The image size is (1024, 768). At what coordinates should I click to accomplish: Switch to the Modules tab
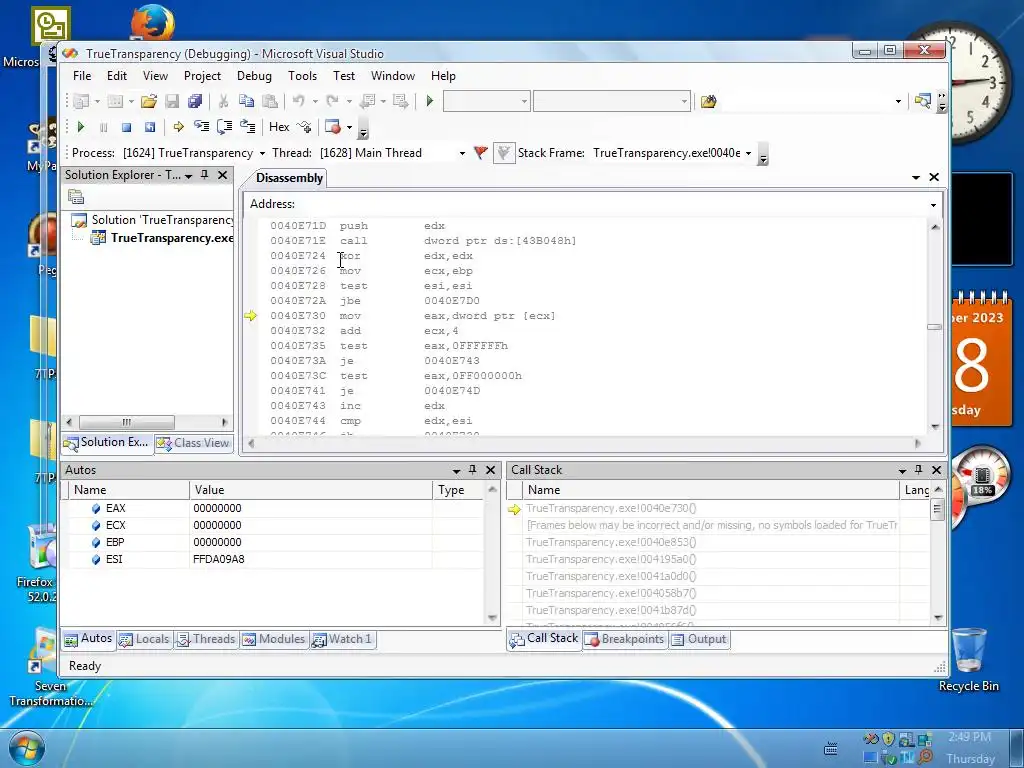(x=274, y=639)
